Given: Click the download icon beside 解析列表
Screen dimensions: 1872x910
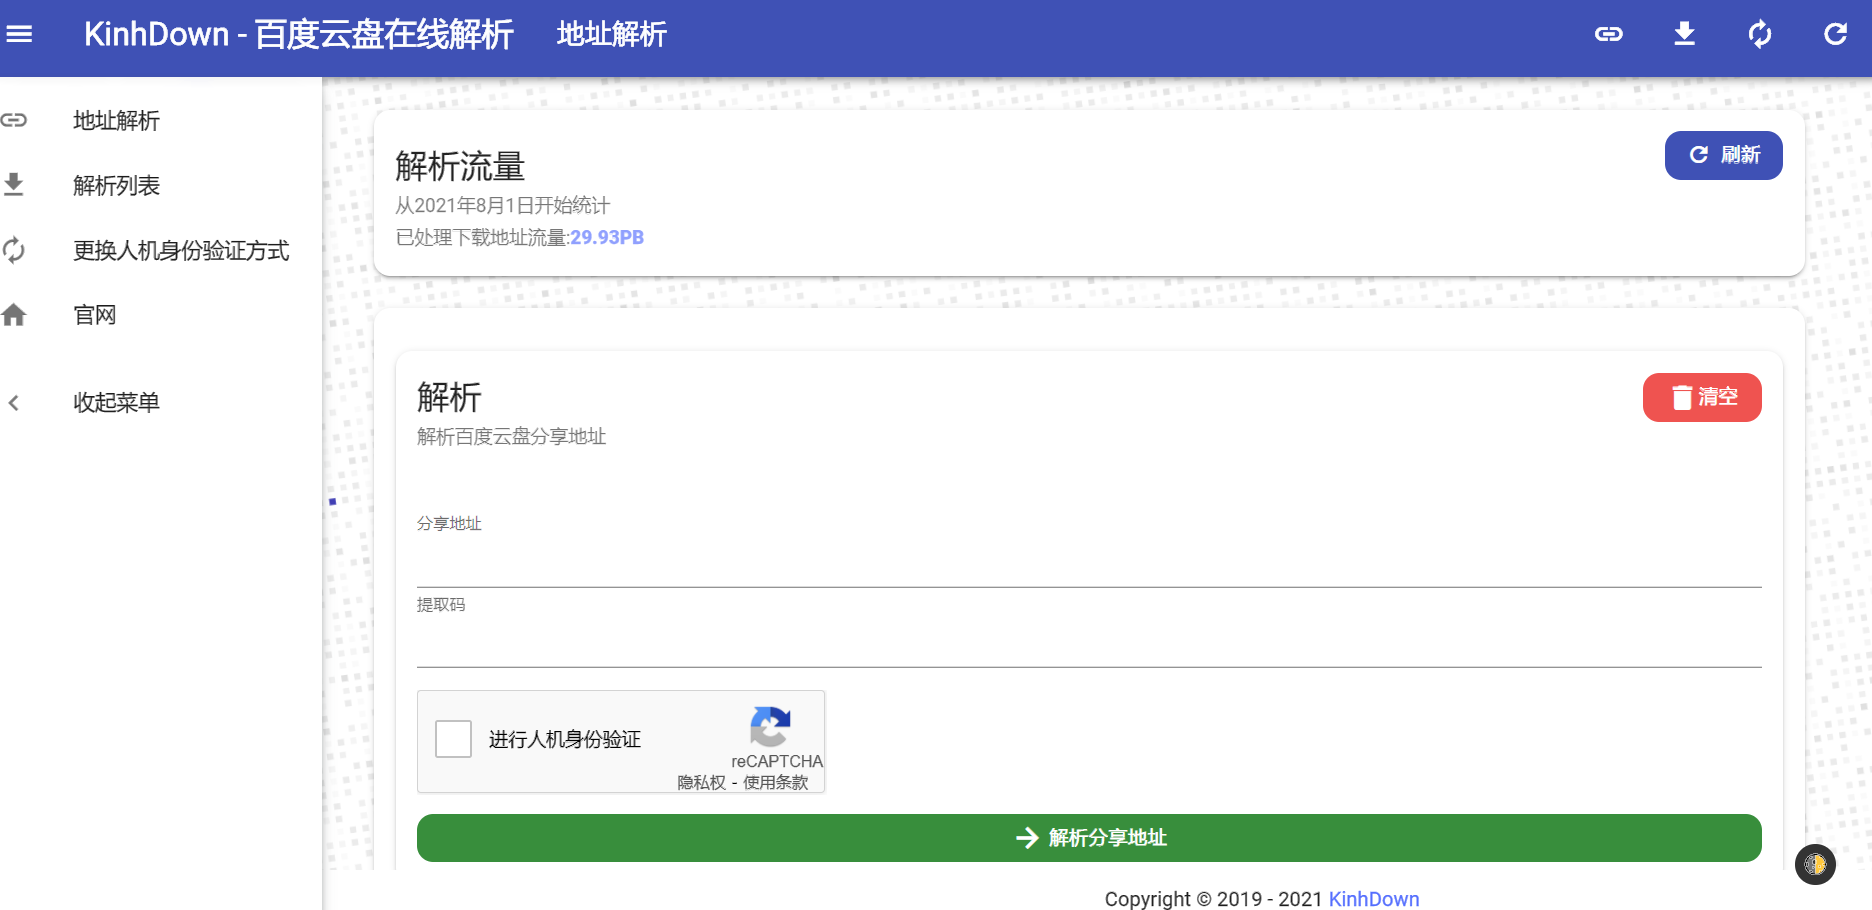Looking at the screenshot, I should click(14, 185).
